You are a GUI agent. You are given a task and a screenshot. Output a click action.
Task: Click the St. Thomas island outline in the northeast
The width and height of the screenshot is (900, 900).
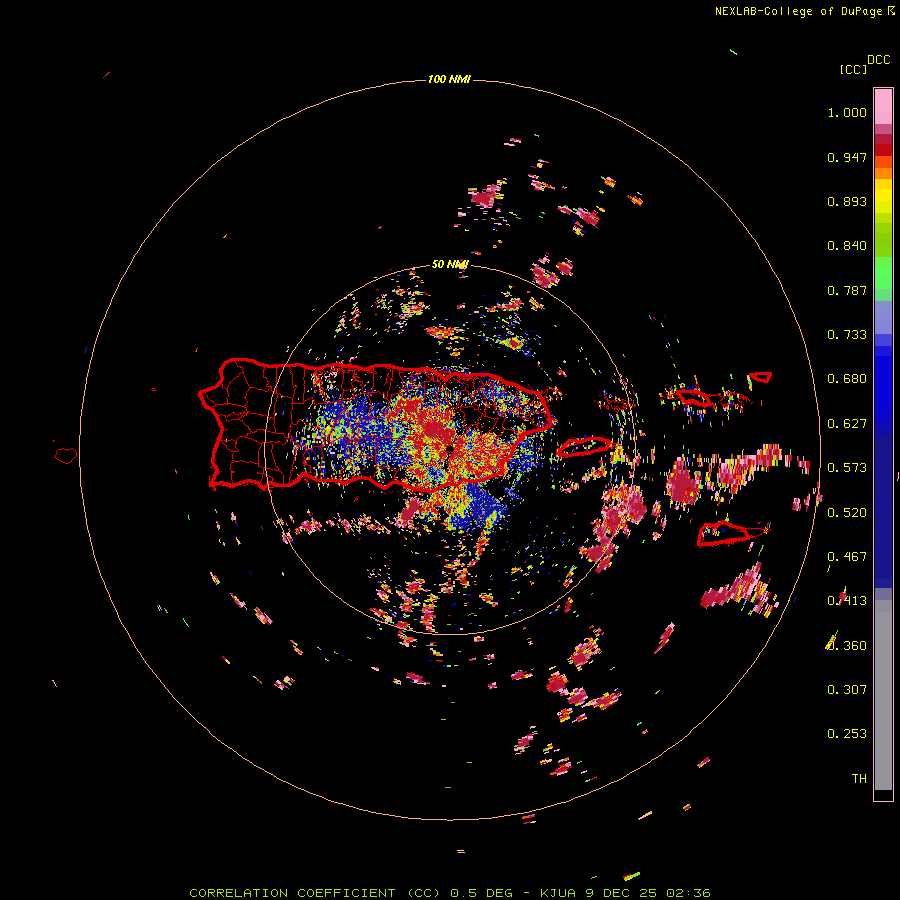(x=693, y=397)
